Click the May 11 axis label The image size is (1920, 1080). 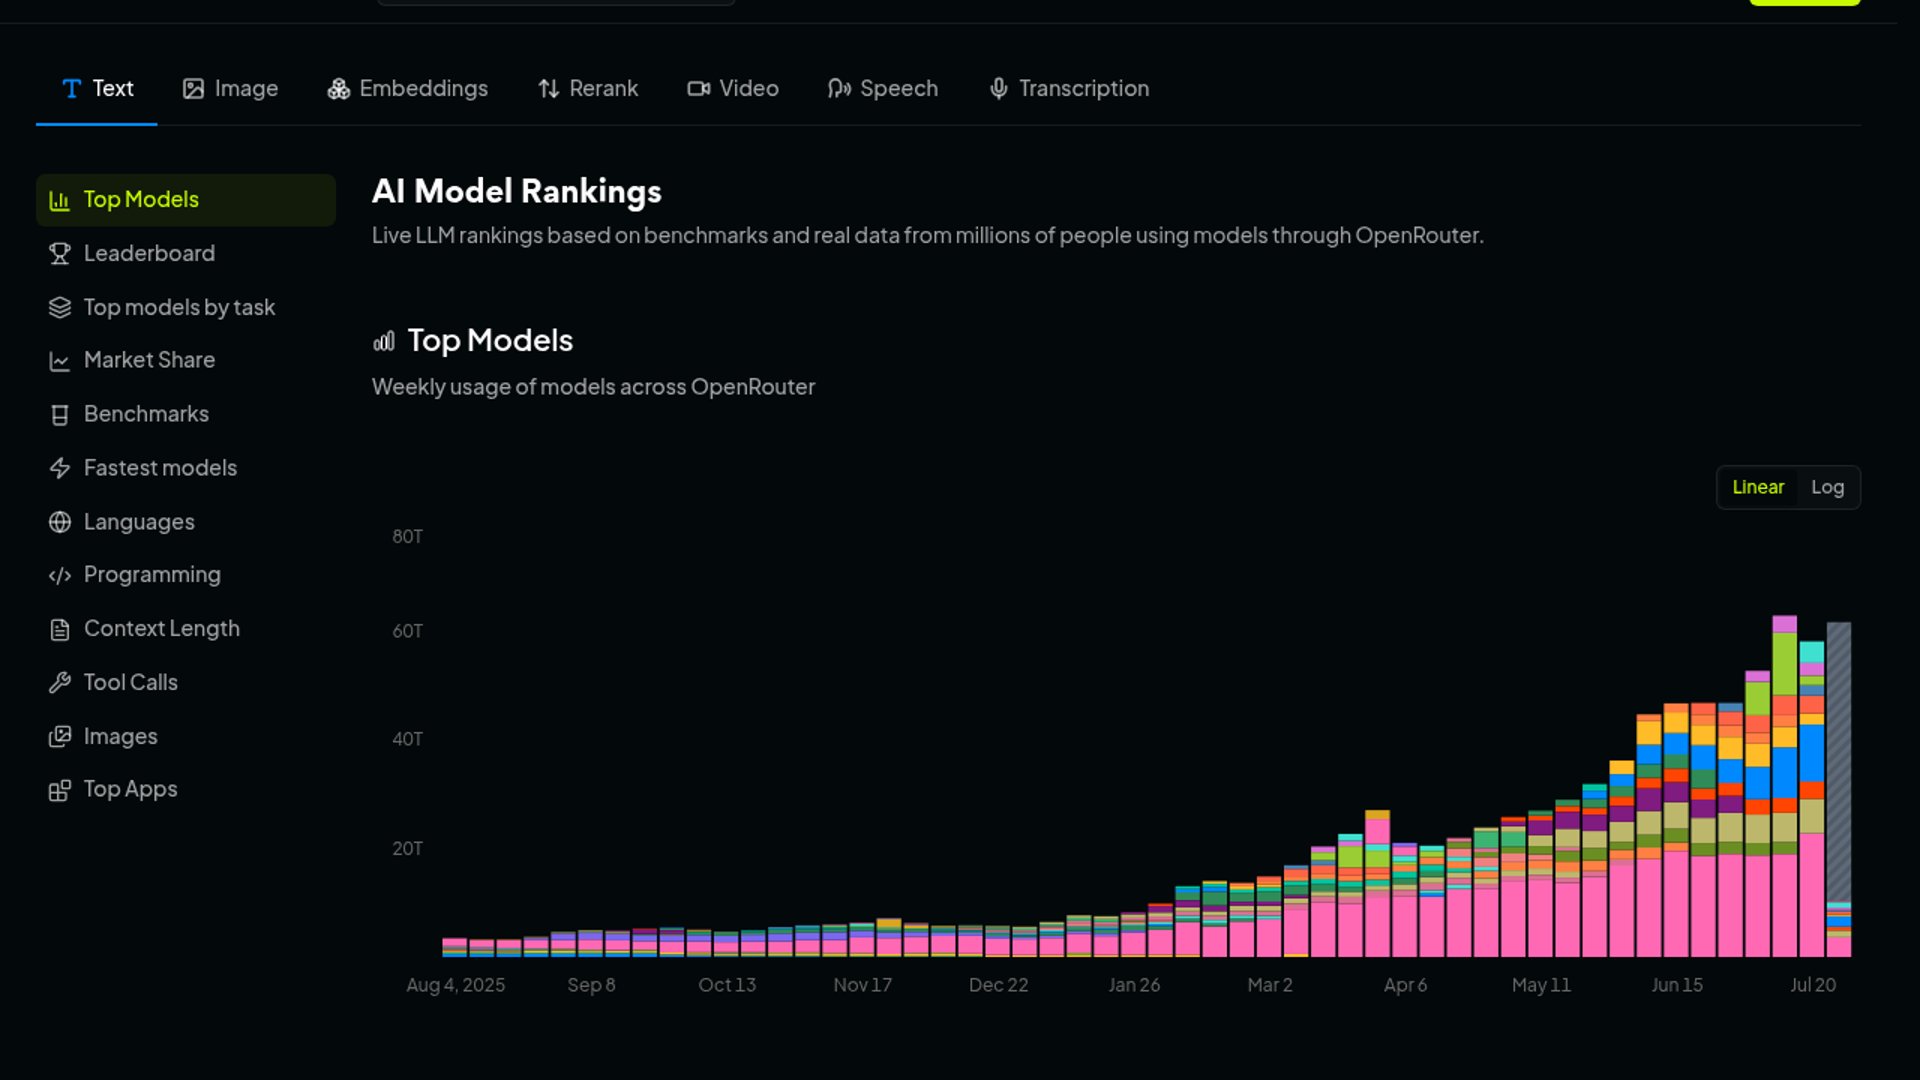click(1541, 986)
